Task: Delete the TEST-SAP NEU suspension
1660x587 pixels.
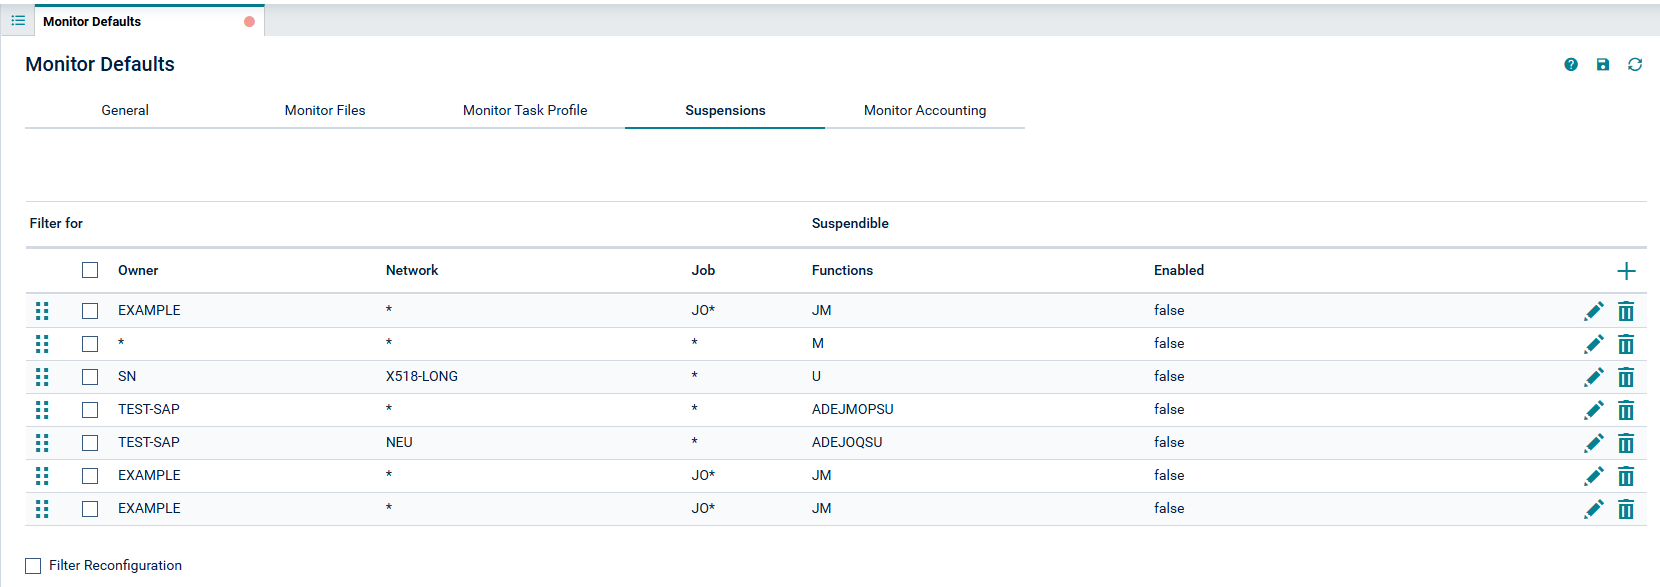Action: pyautogui.click(x=1626, y=443)
